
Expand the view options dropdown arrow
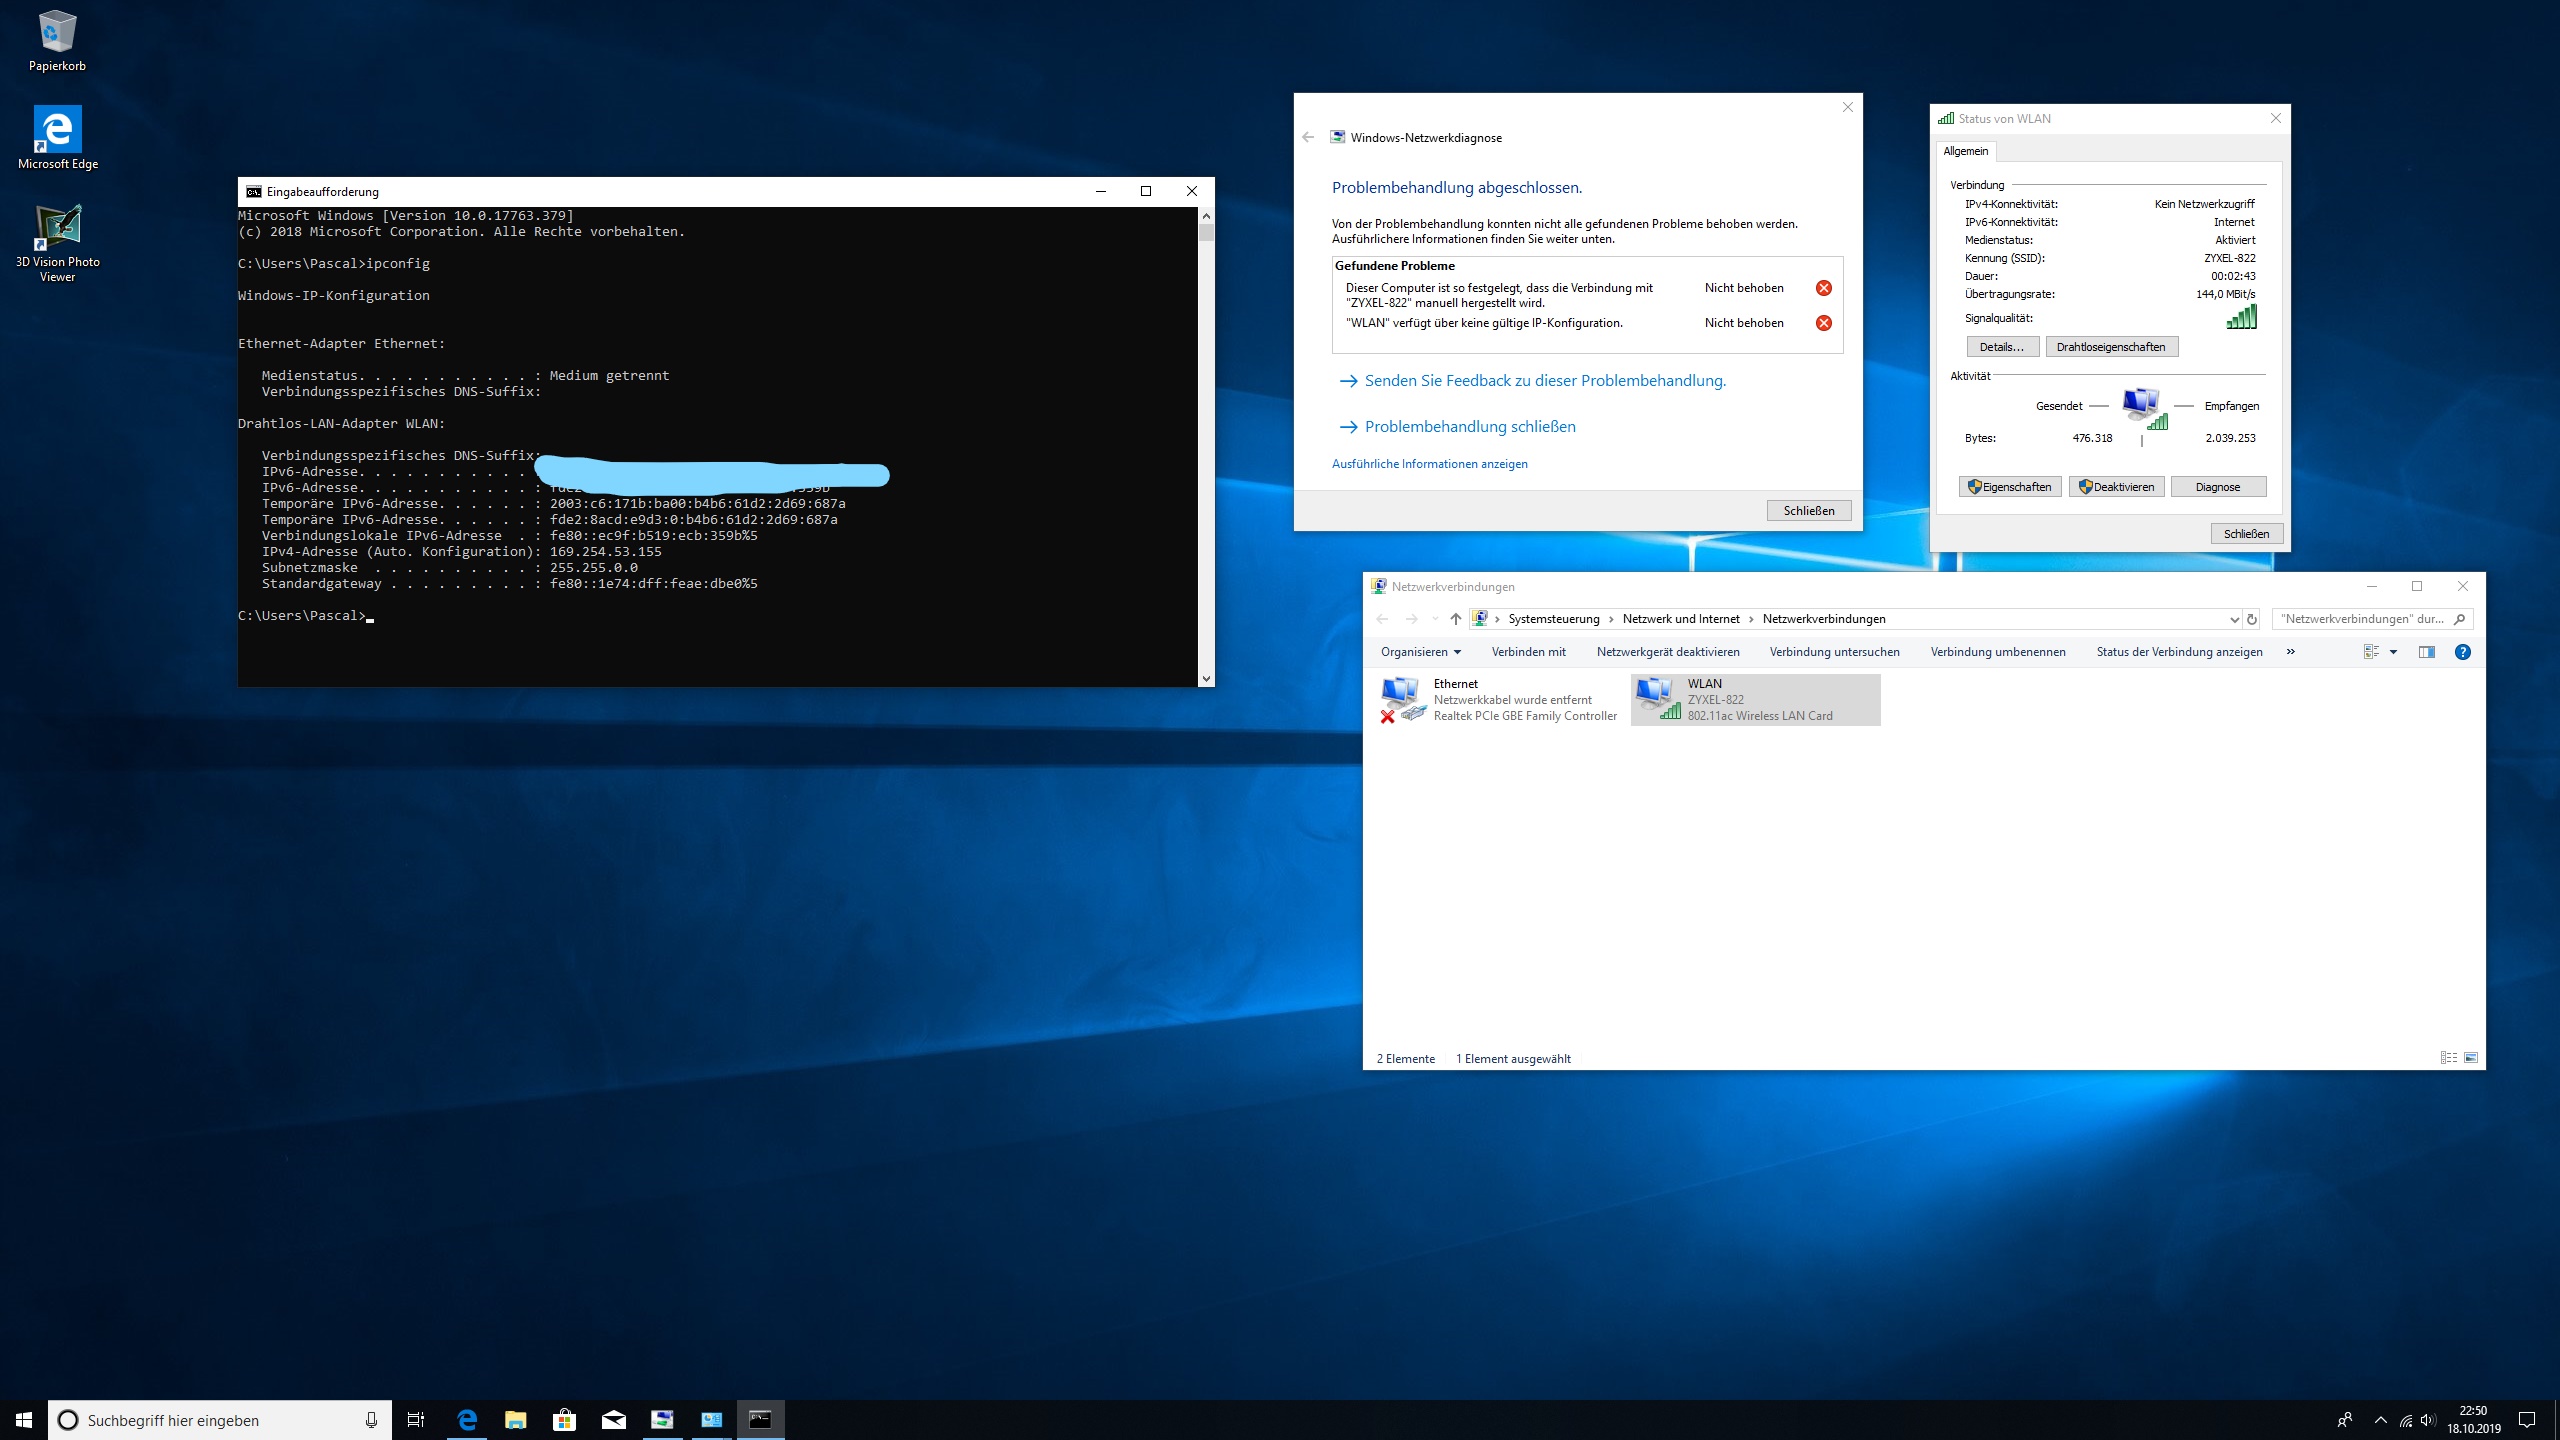[x=2393, y=652]
